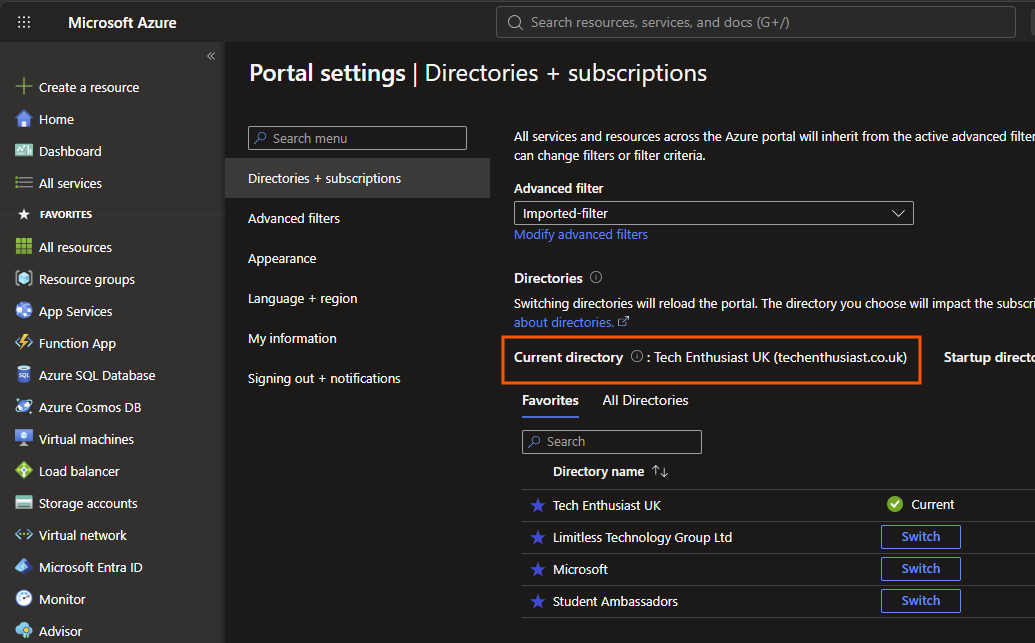Switch to the All Directories tab
The width and height of the screenshot is (1035, 643).
[x=645, y=400]
